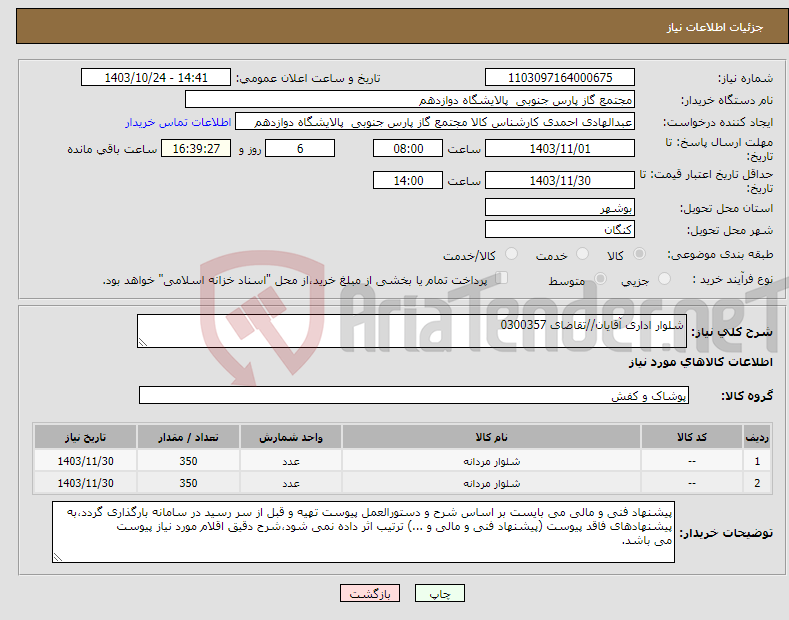The image size is (789, 620).
Task: Click the response time field 08:00
Action: [408, 148]
